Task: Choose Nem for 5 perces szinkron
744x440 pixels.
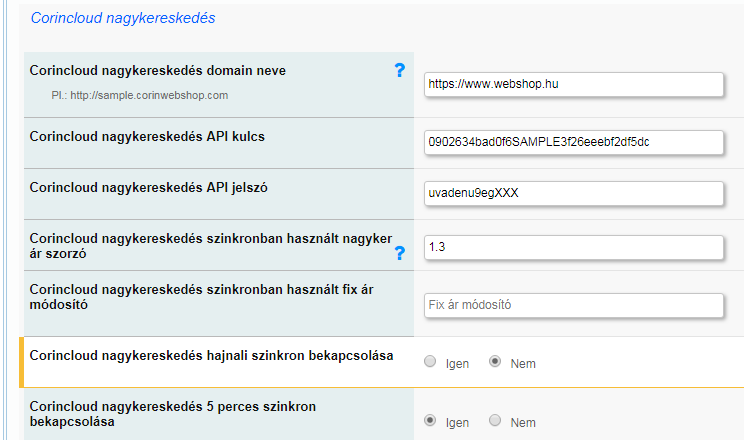Action: pos(494,421)
